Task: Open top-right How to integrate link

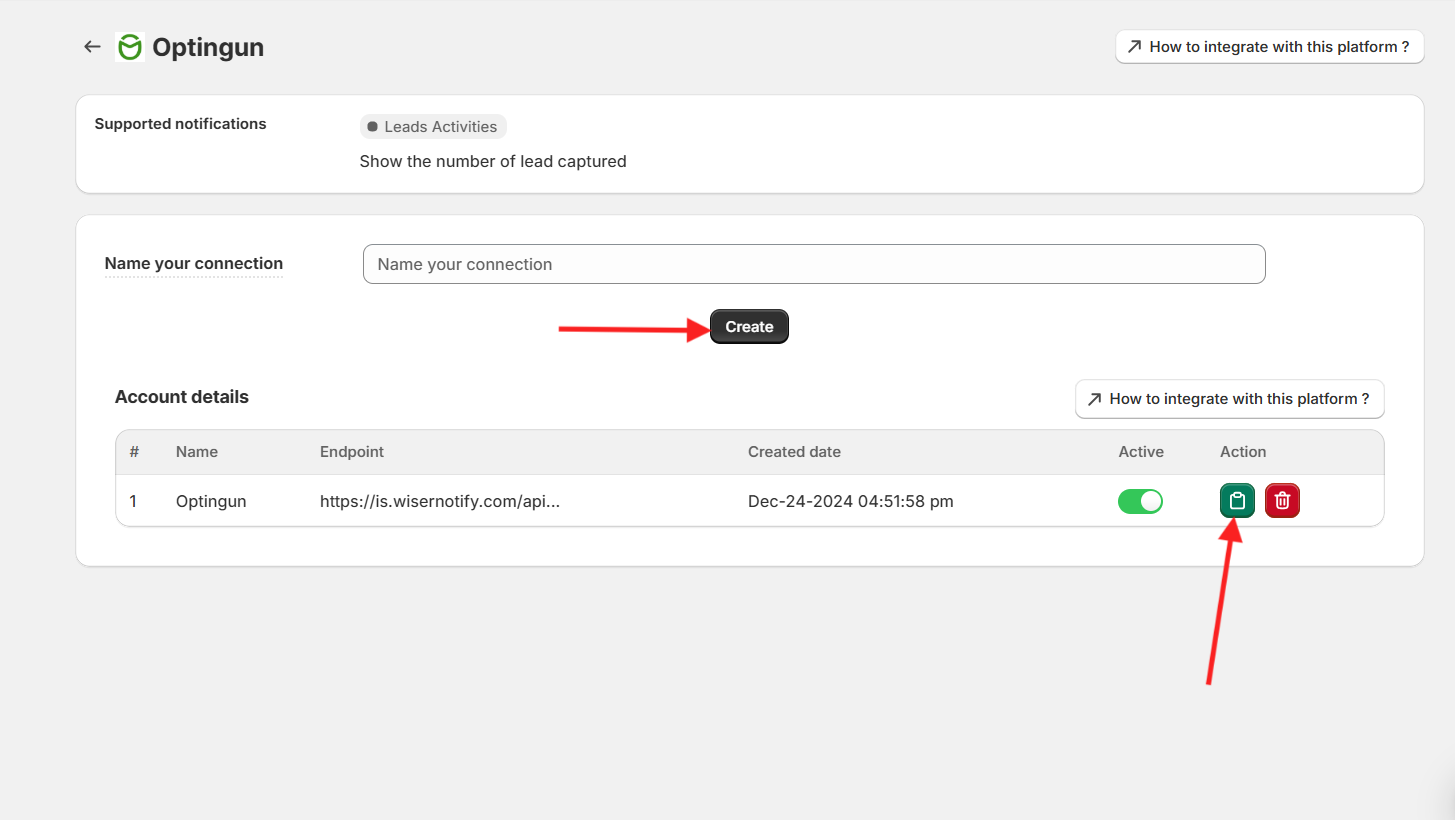Action: 1269,47
